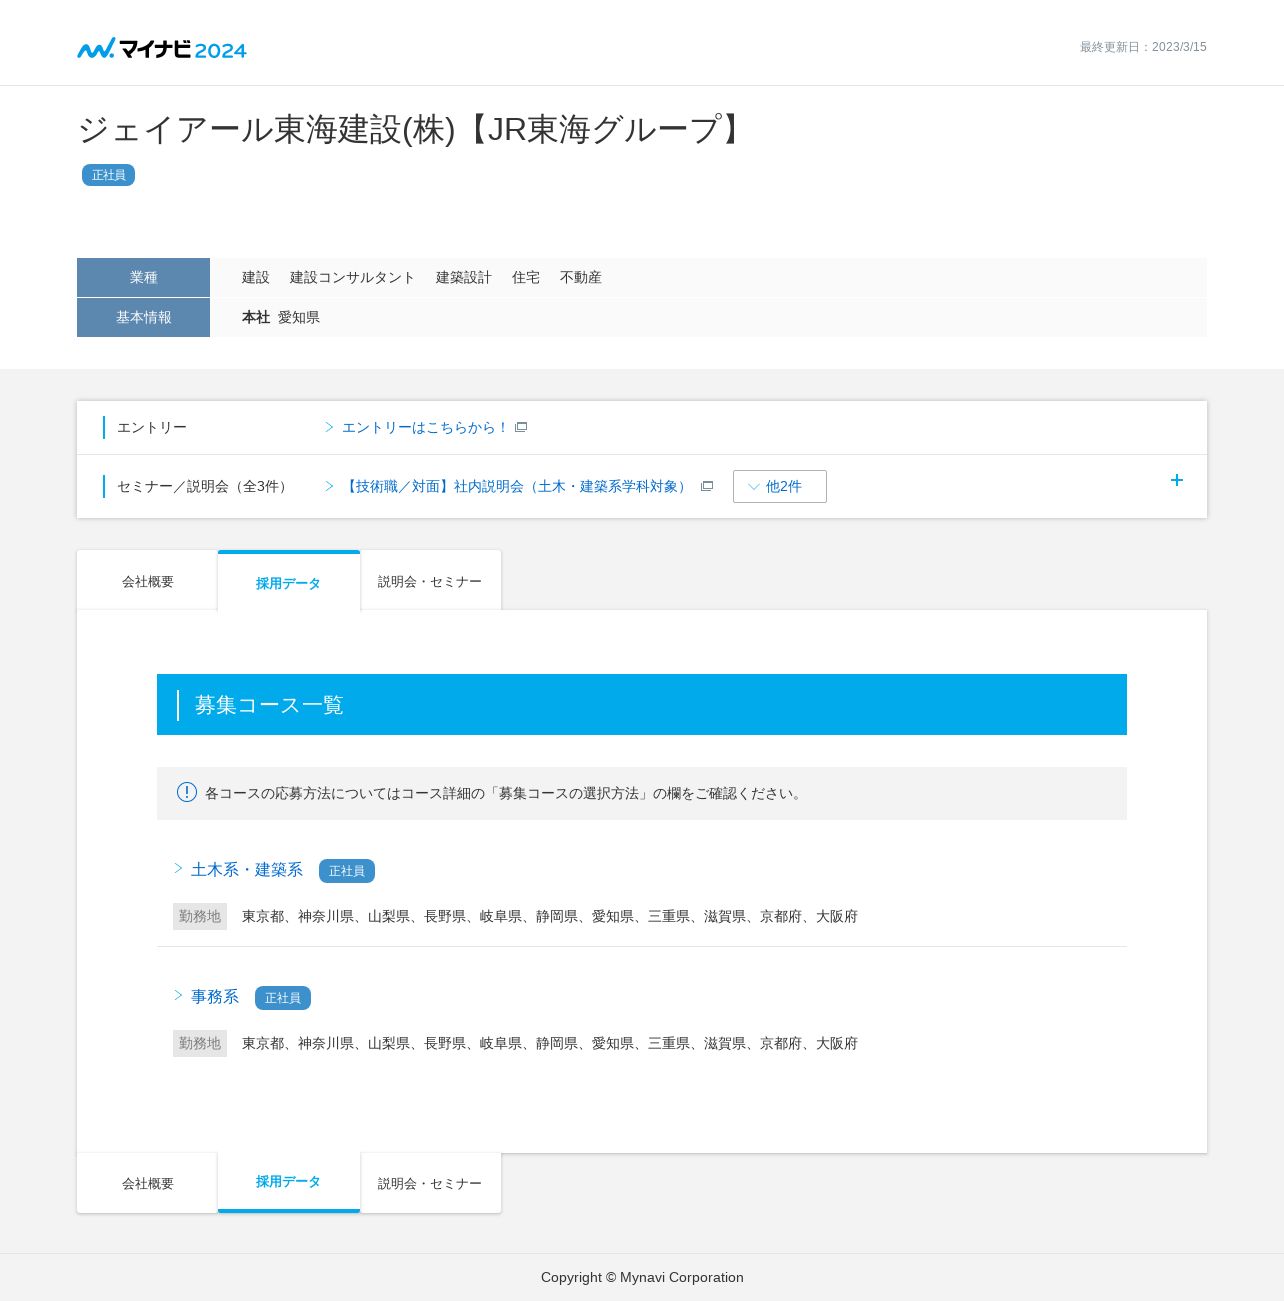
Task: Click external window icon beside エントリーはこちらから
Action: tap(521, 427)
